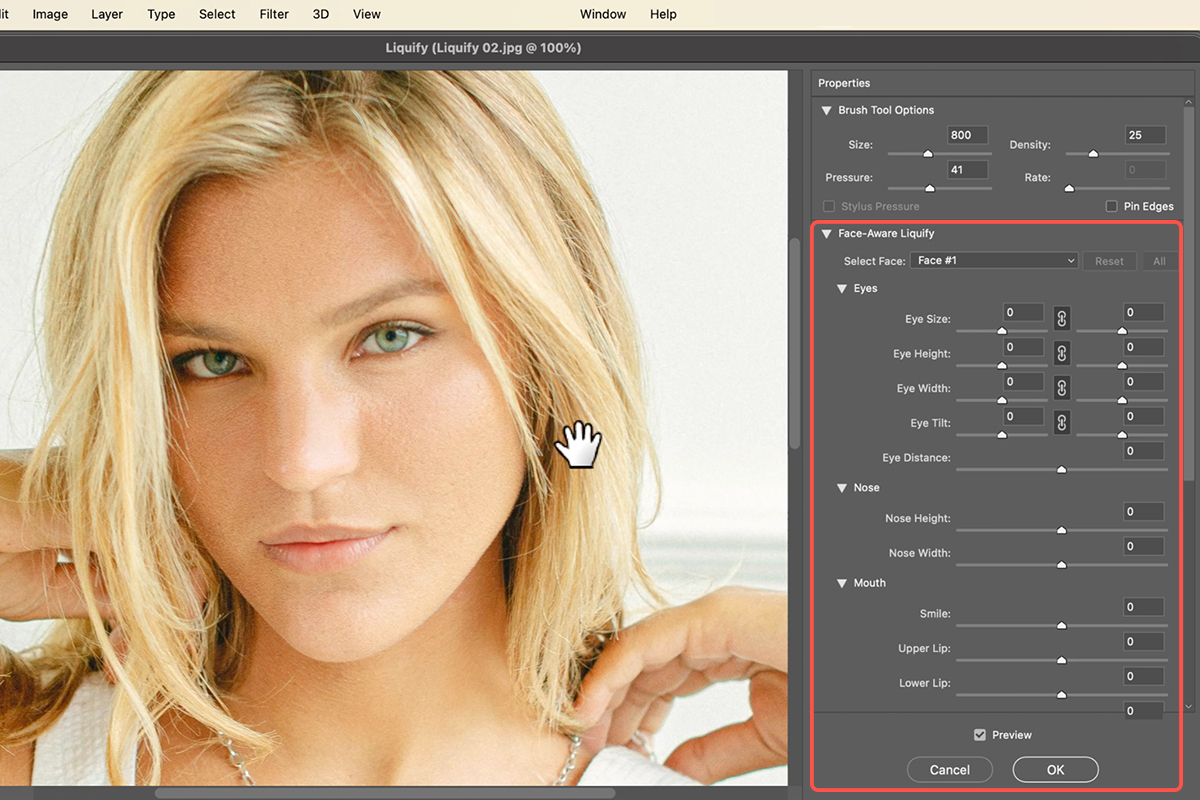Open the Filter menu
1200x800 pixels.
point(273,14)
